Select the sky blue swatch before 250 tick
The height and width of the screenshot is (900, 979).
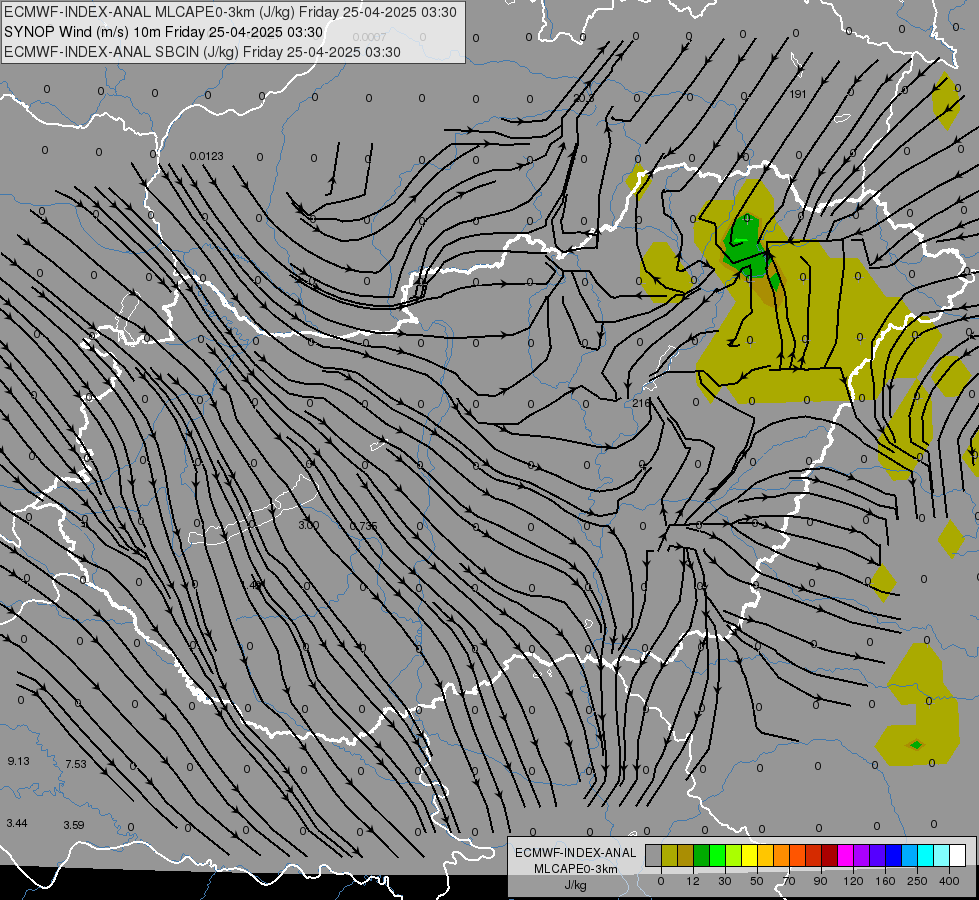pyautogui.click(x=910, y=855)
